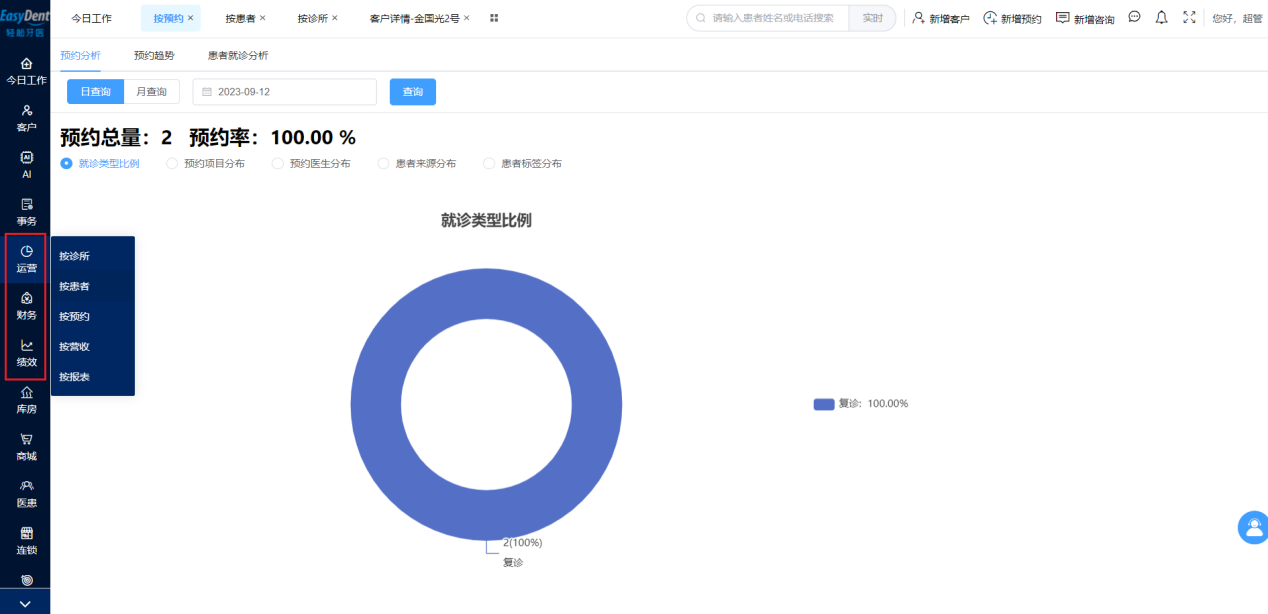Open the 绩效 sidebar icon
This screenshot has width=1268, height=614.
coord(26,345)
